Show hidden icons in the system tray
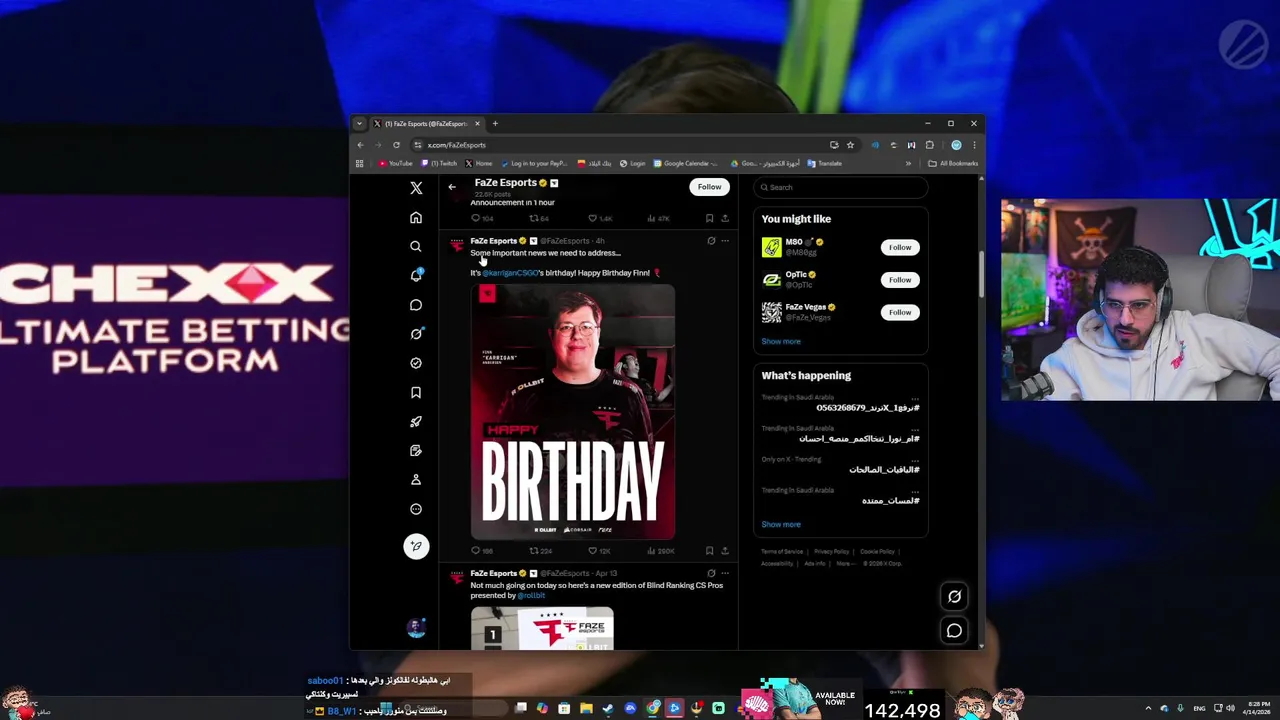This screenshot has width=1280, height=720. coord(1148,709)
